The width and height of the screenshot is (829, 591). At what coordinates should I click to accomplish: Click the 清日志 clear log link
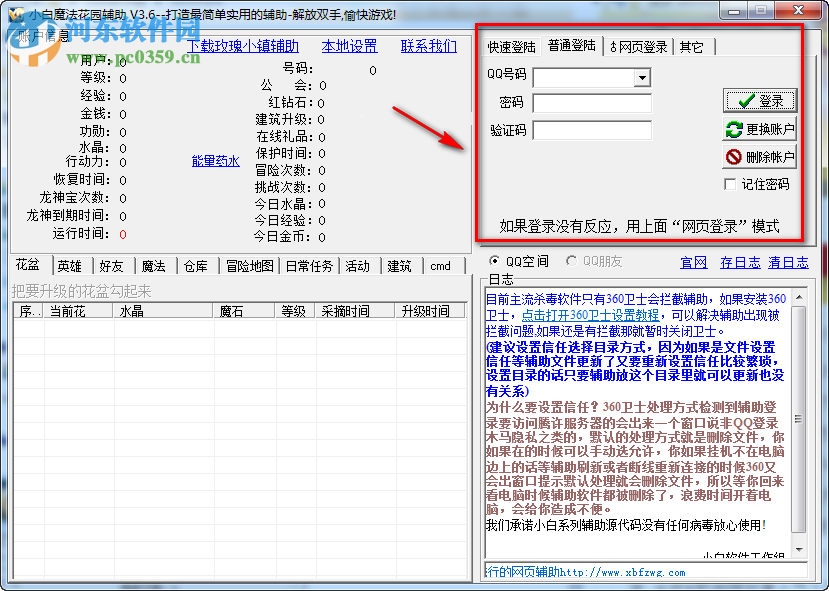788,262
